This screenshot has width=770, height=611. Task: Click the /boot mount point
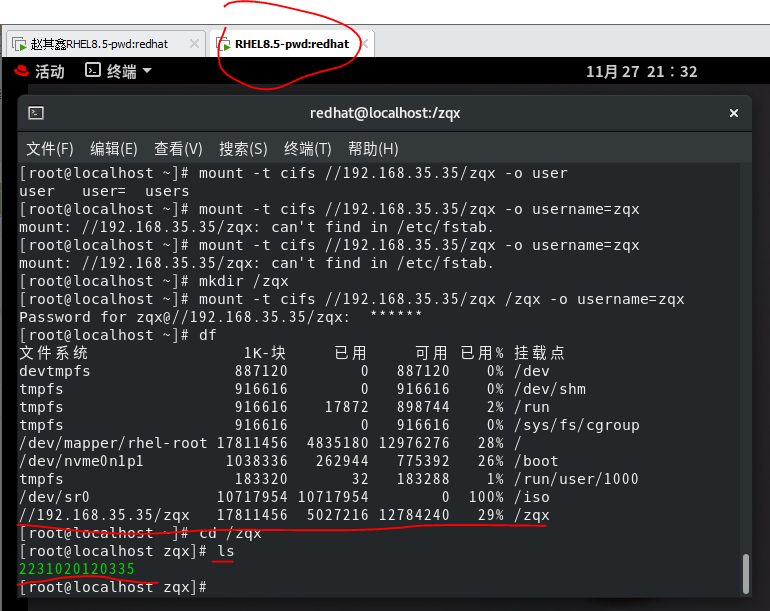[536, 461]
